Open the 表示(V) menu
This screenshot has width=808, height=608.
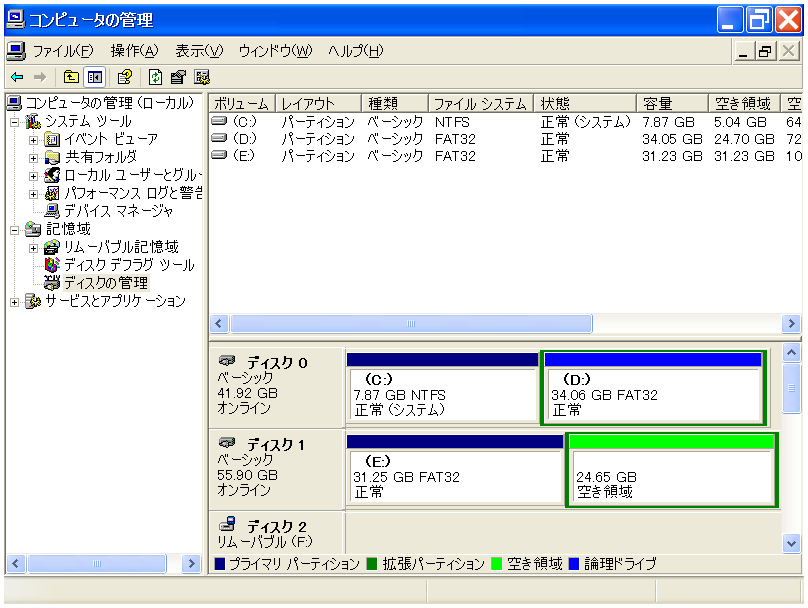coord(199,51)
